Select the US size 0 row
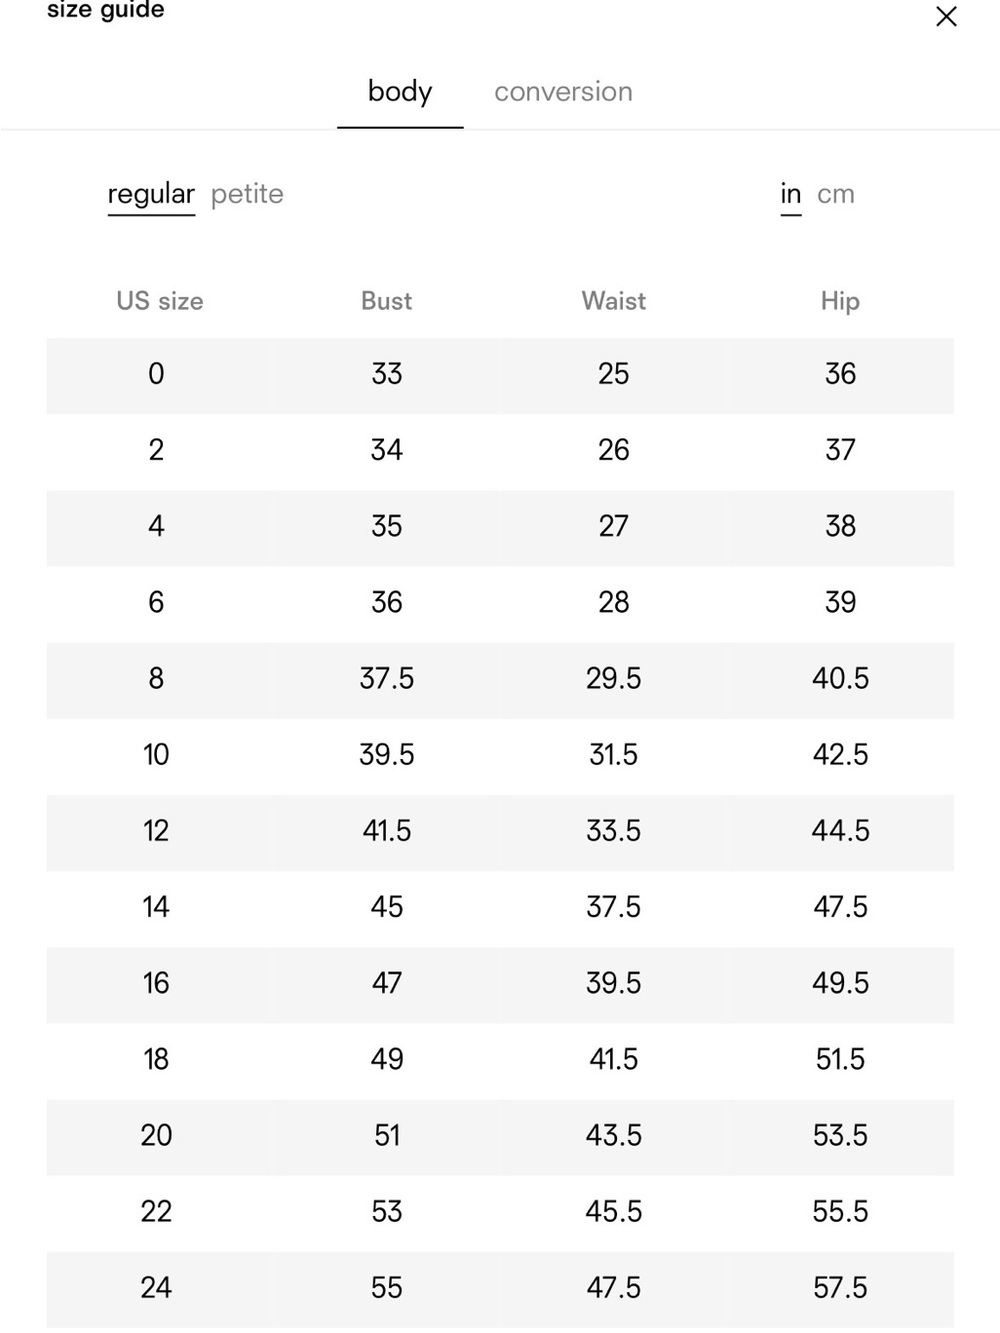The width and height of the screenshot is (1000, 1333). [500, 375]
